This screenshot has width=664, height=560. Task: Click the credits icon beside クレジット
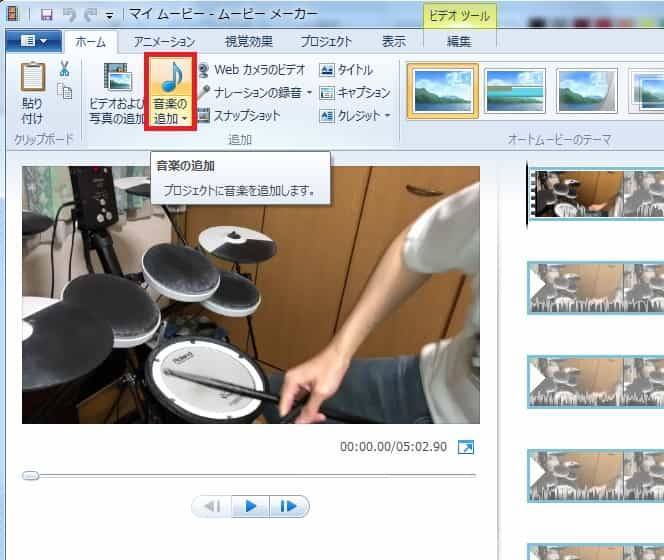pos(326,116)
